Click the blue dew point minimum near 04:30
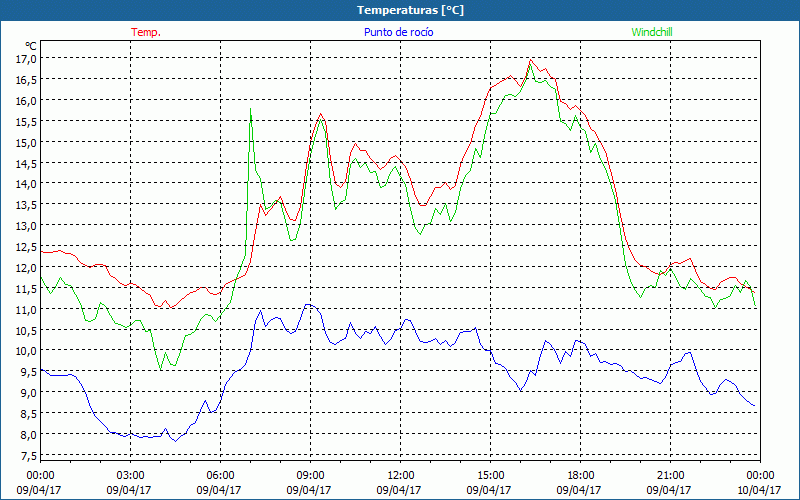Image resolution: width=800 pixels, height=500 pixels. point(176,441)
